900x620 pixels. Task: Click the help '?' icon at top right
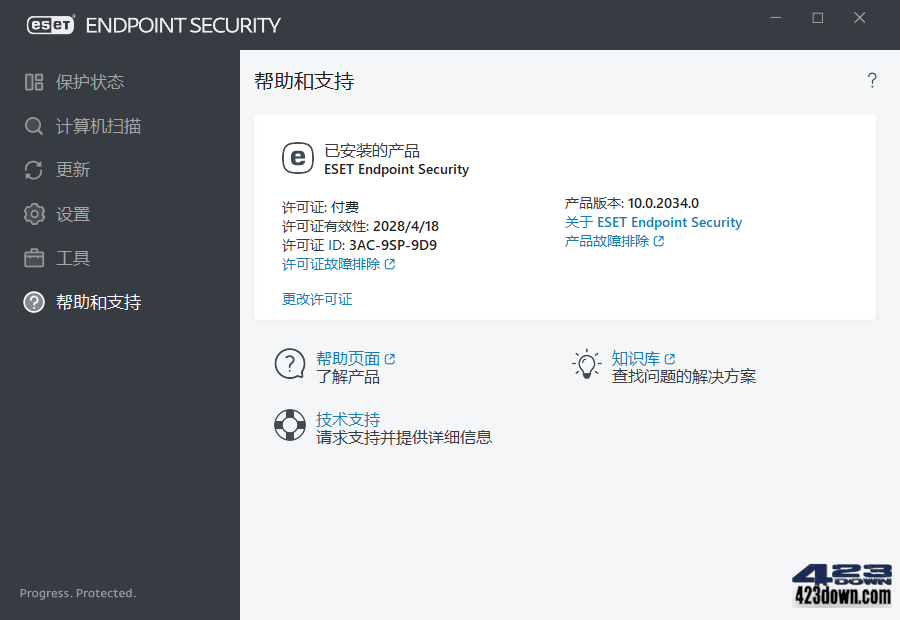[x=871, y=80]
